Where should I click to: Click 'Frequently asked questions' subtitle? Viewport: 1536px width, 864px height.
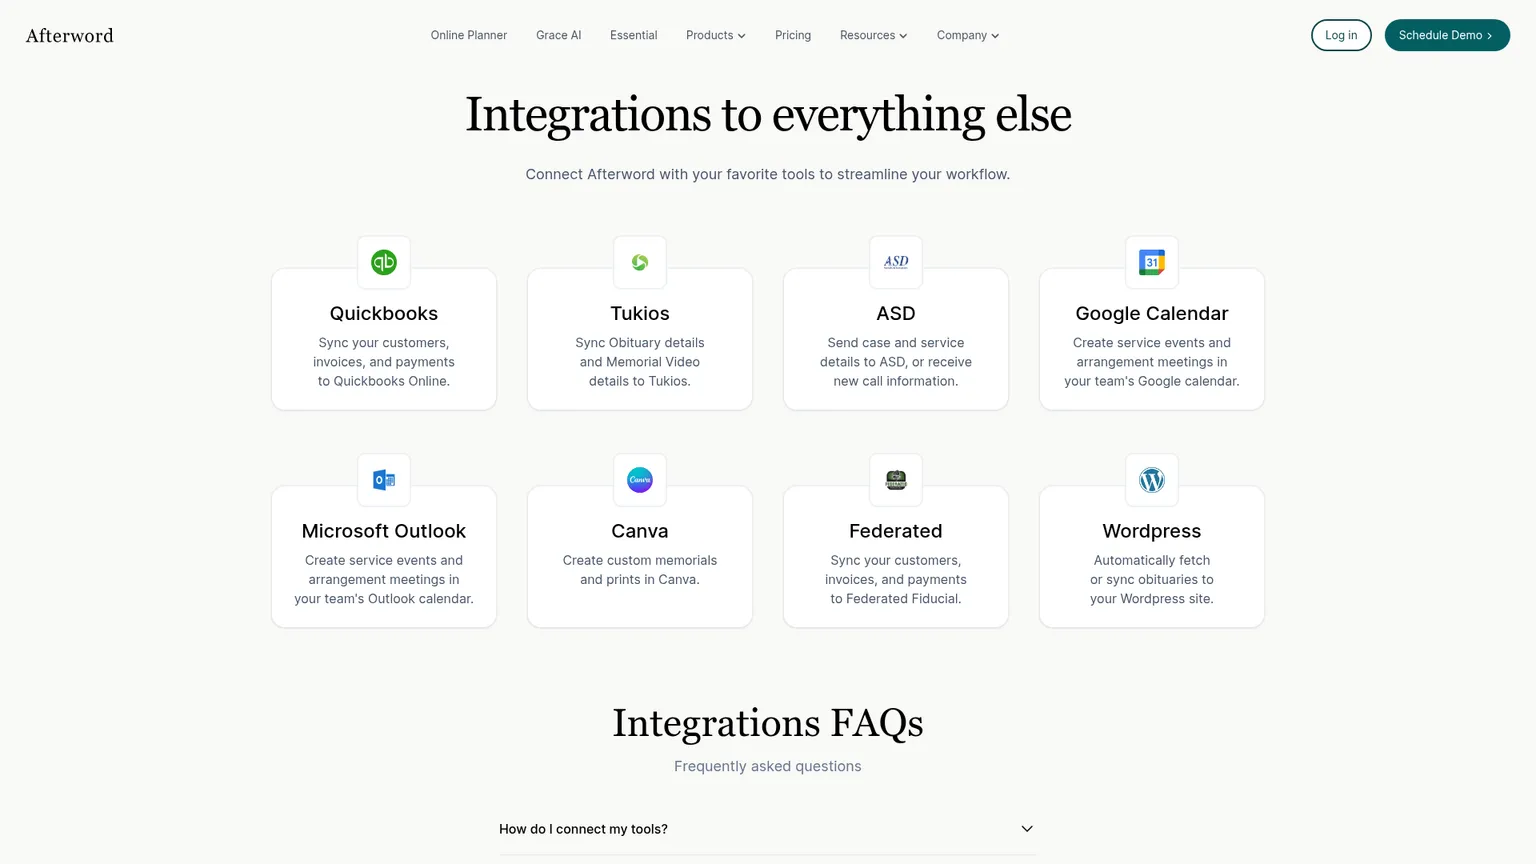point(768,766)
